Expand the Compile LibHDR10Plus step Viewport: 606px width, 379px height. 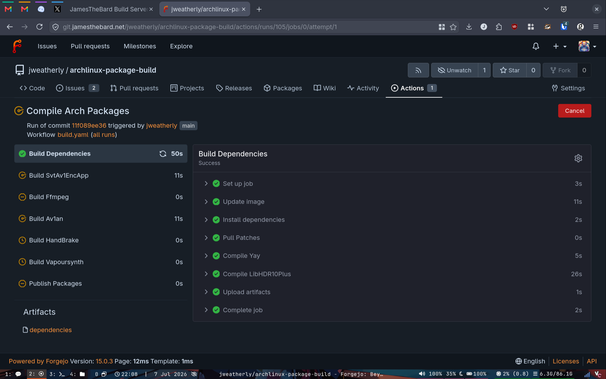(392, 274)
